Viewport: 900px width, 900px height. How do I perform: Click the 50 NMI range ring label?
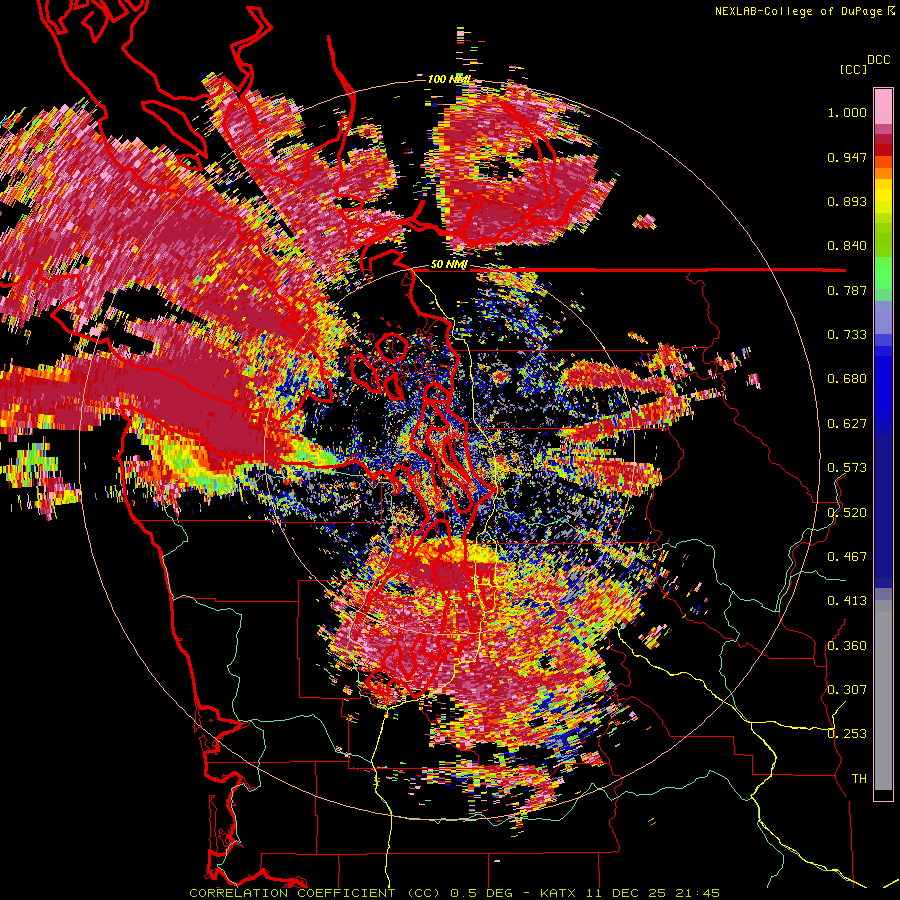tap(449, 265)
